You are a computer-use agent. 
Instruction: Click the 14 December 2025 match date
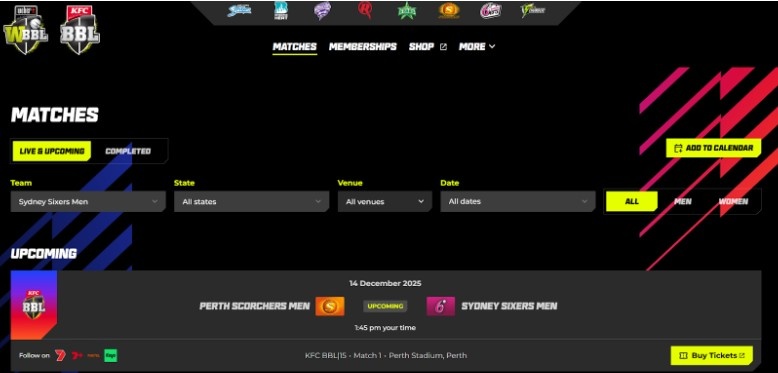[385, 283]
